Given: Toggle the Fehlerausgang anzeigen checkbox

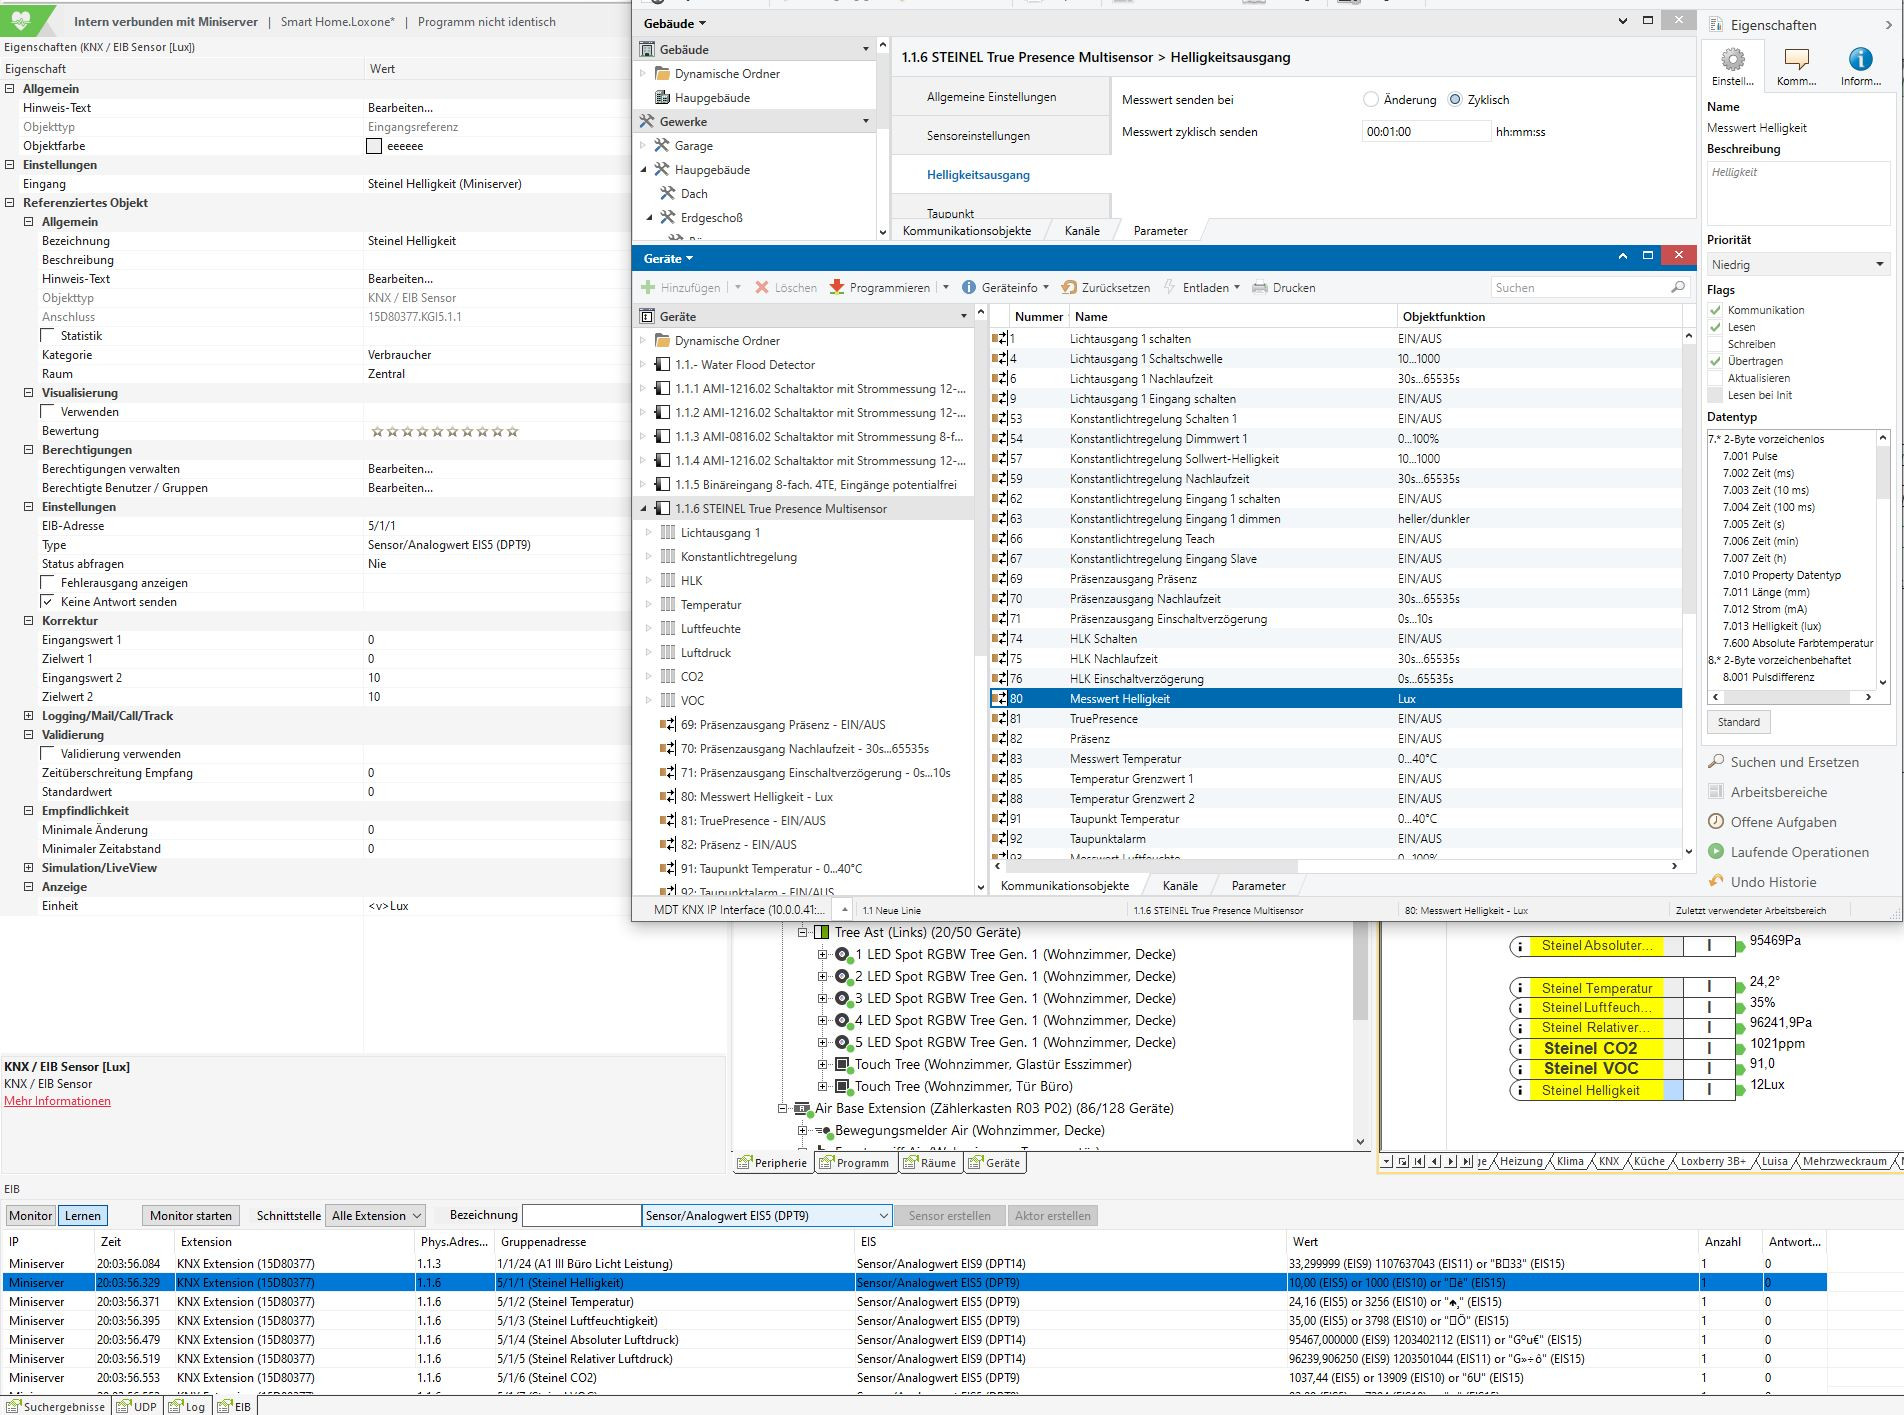Looking at the screenshot, I should point(48,583).
